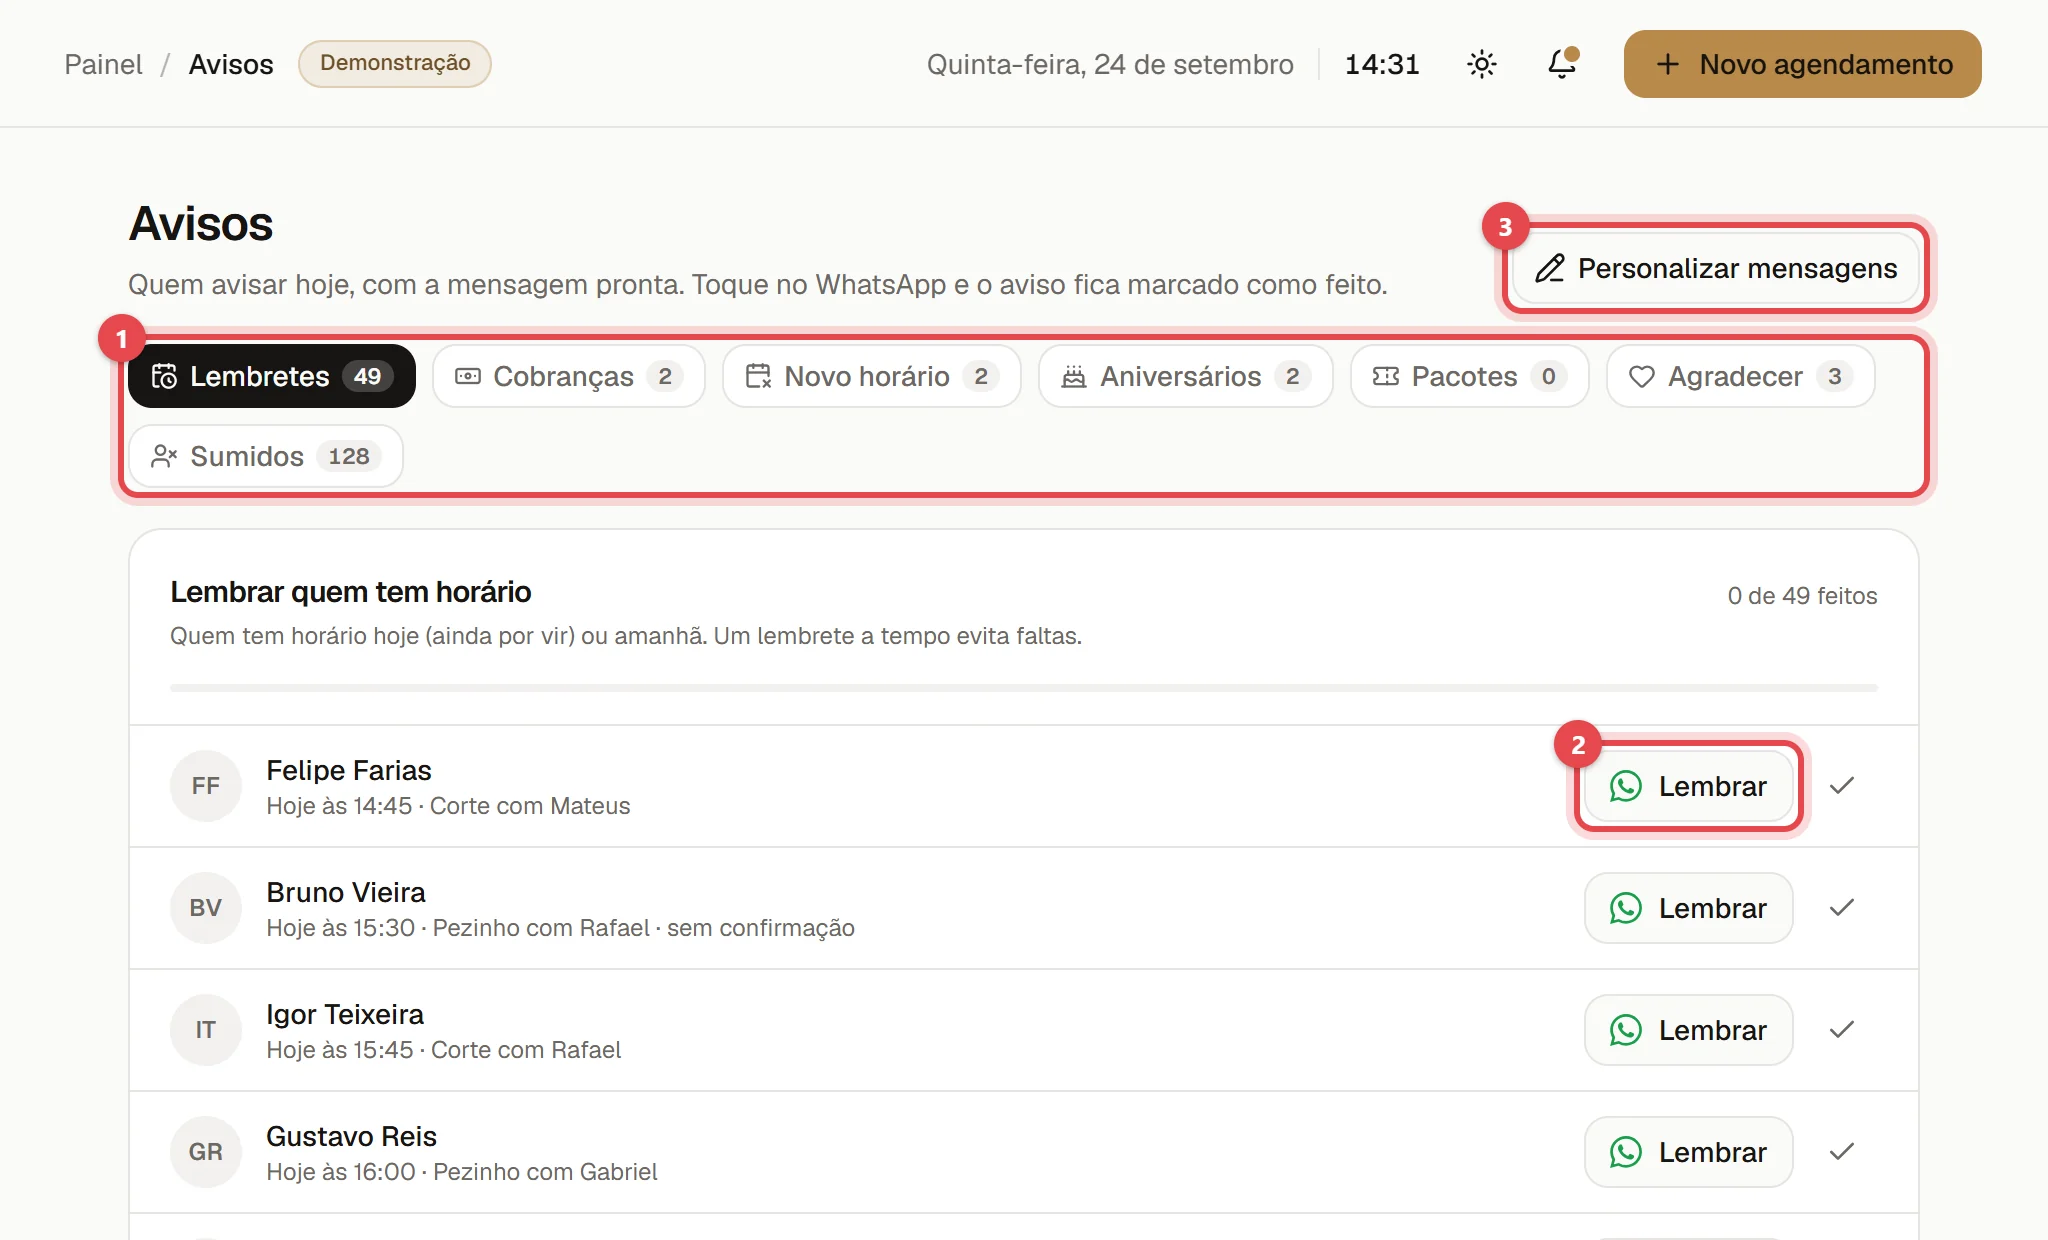The image size is (2048, 1240).
Task: Click the reminders progress bar
Action: (1024, 688)
